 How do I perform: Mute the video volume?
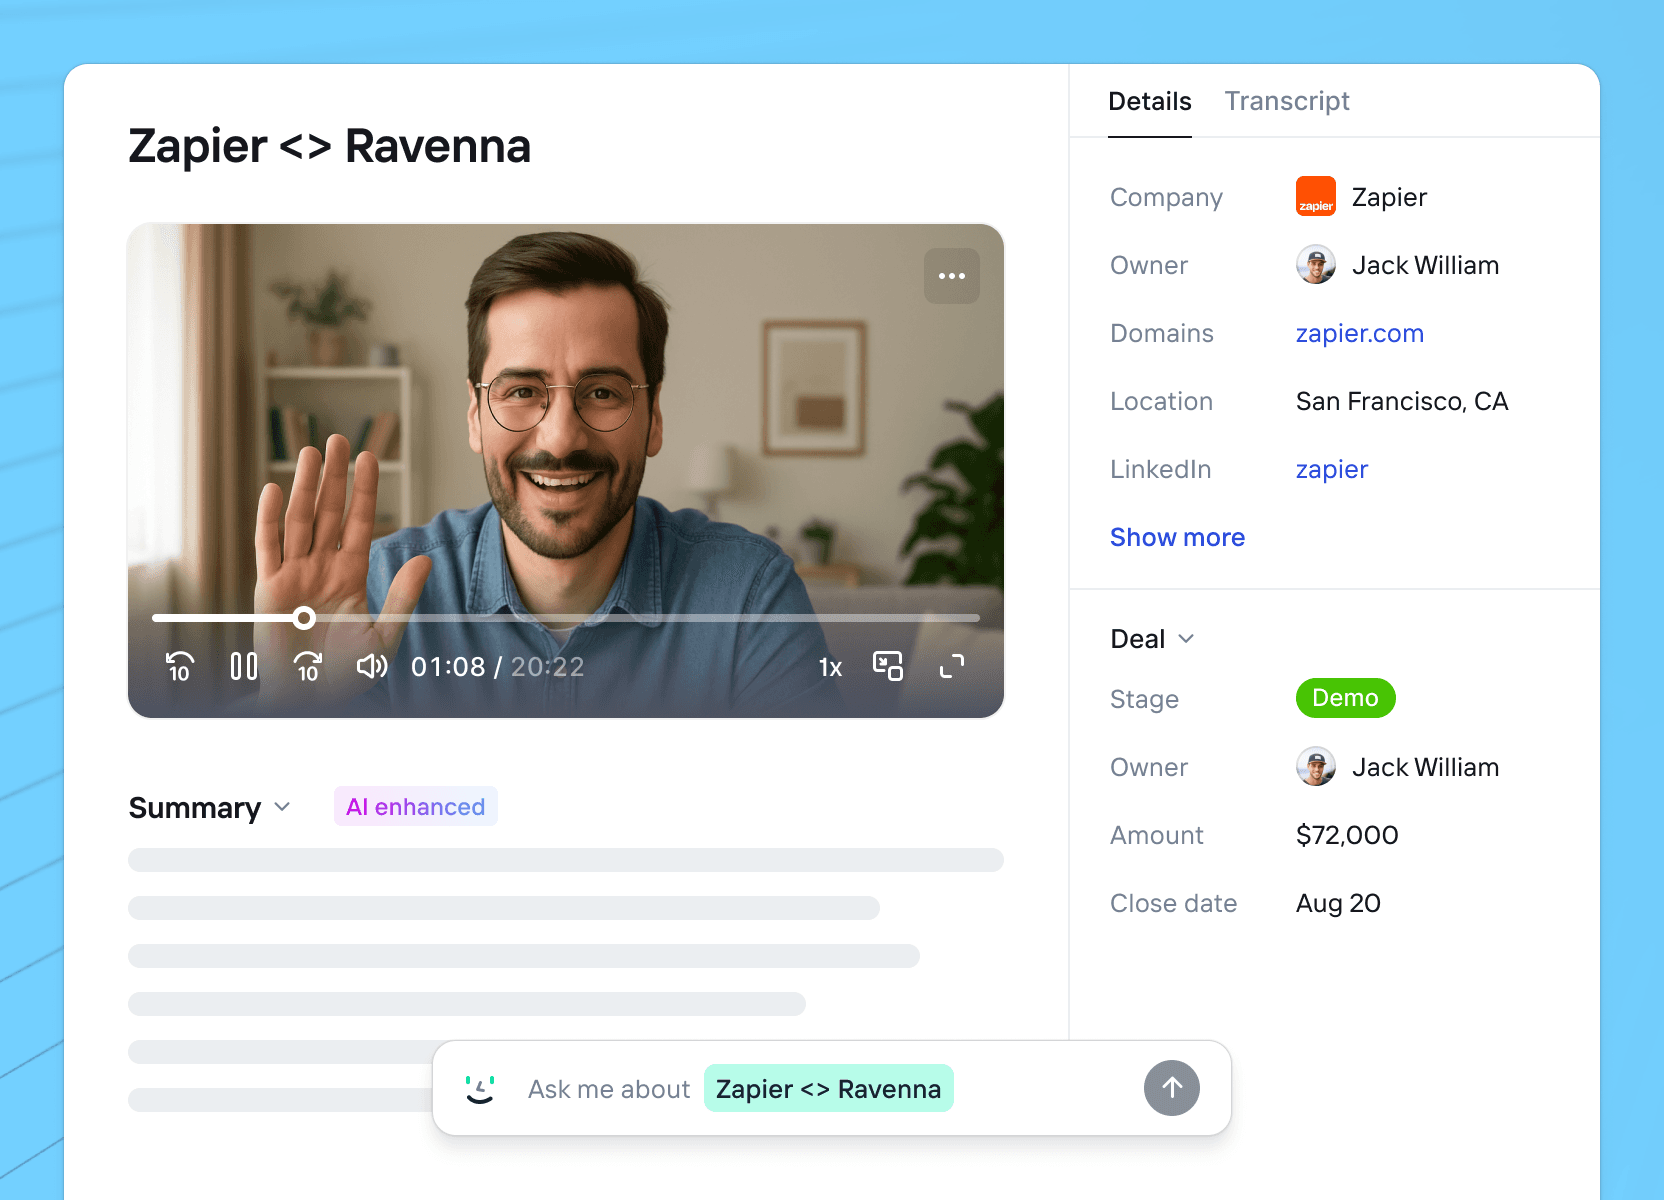(372, 666)
